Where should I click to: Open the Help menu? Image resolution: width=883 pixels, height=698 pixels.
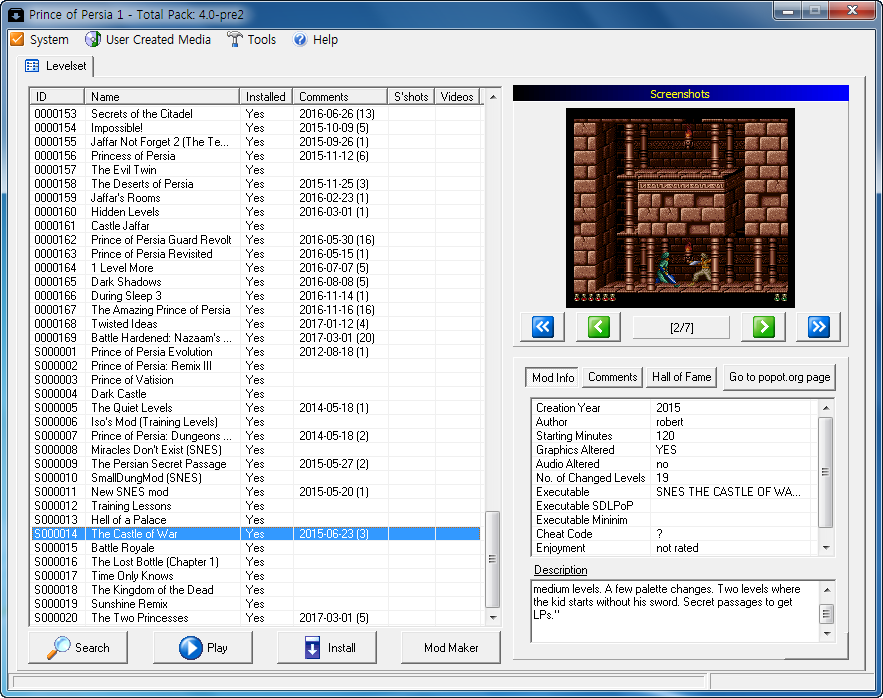[316, 39]
